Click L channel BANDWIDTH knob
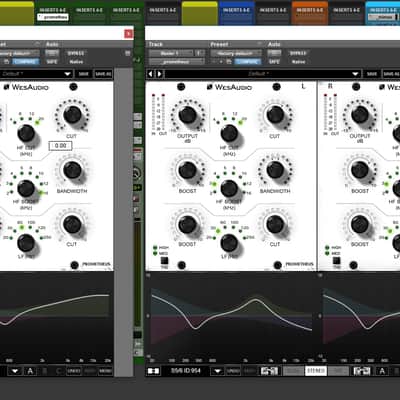 click(275, 169)
